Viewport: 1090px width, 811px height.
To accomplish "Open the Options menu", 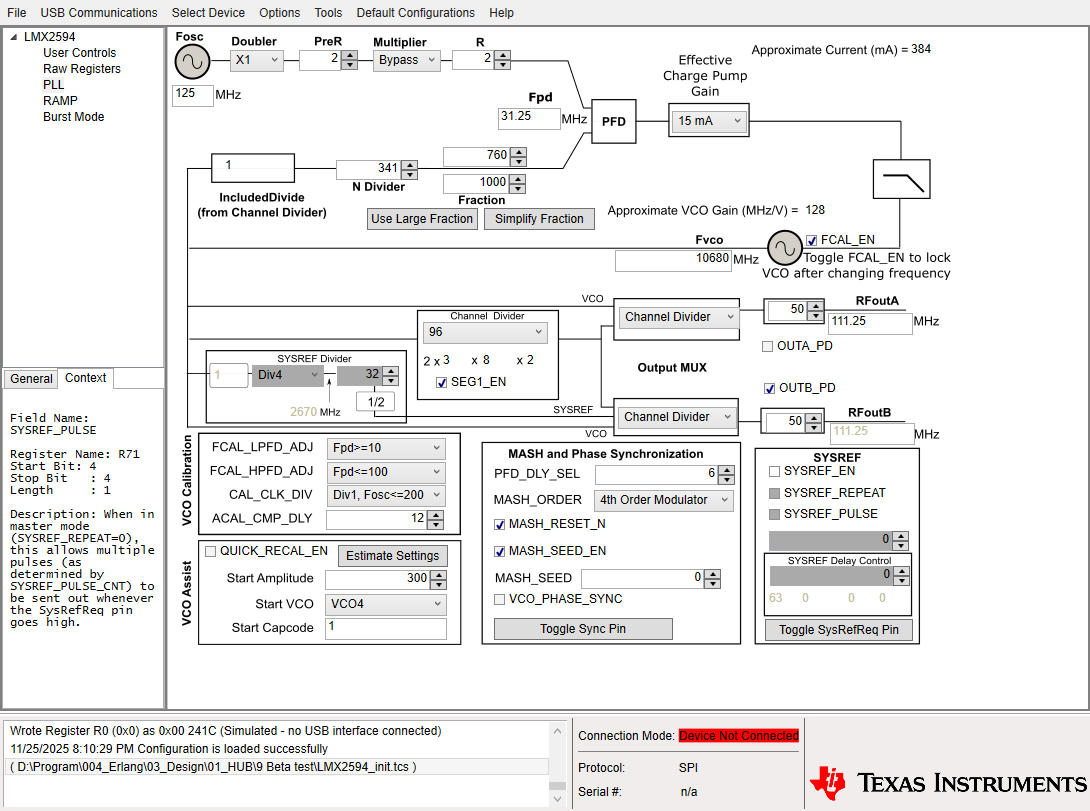I will click(279, 13).
